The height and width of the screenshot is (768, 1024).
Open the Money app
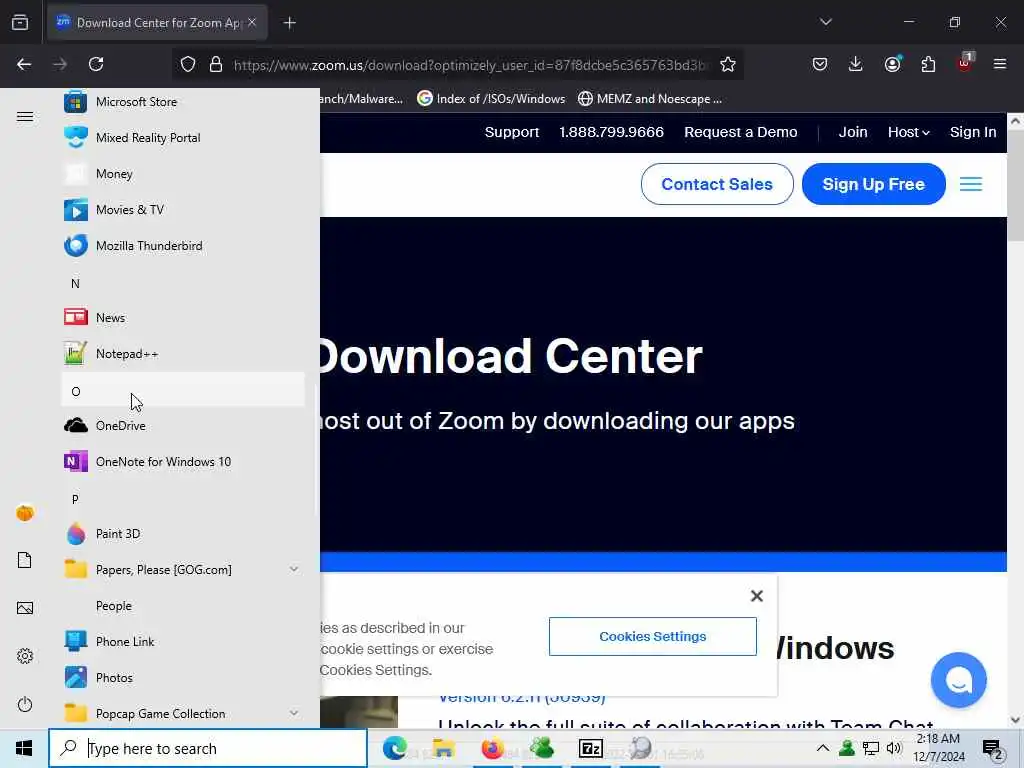click(183, 174)
